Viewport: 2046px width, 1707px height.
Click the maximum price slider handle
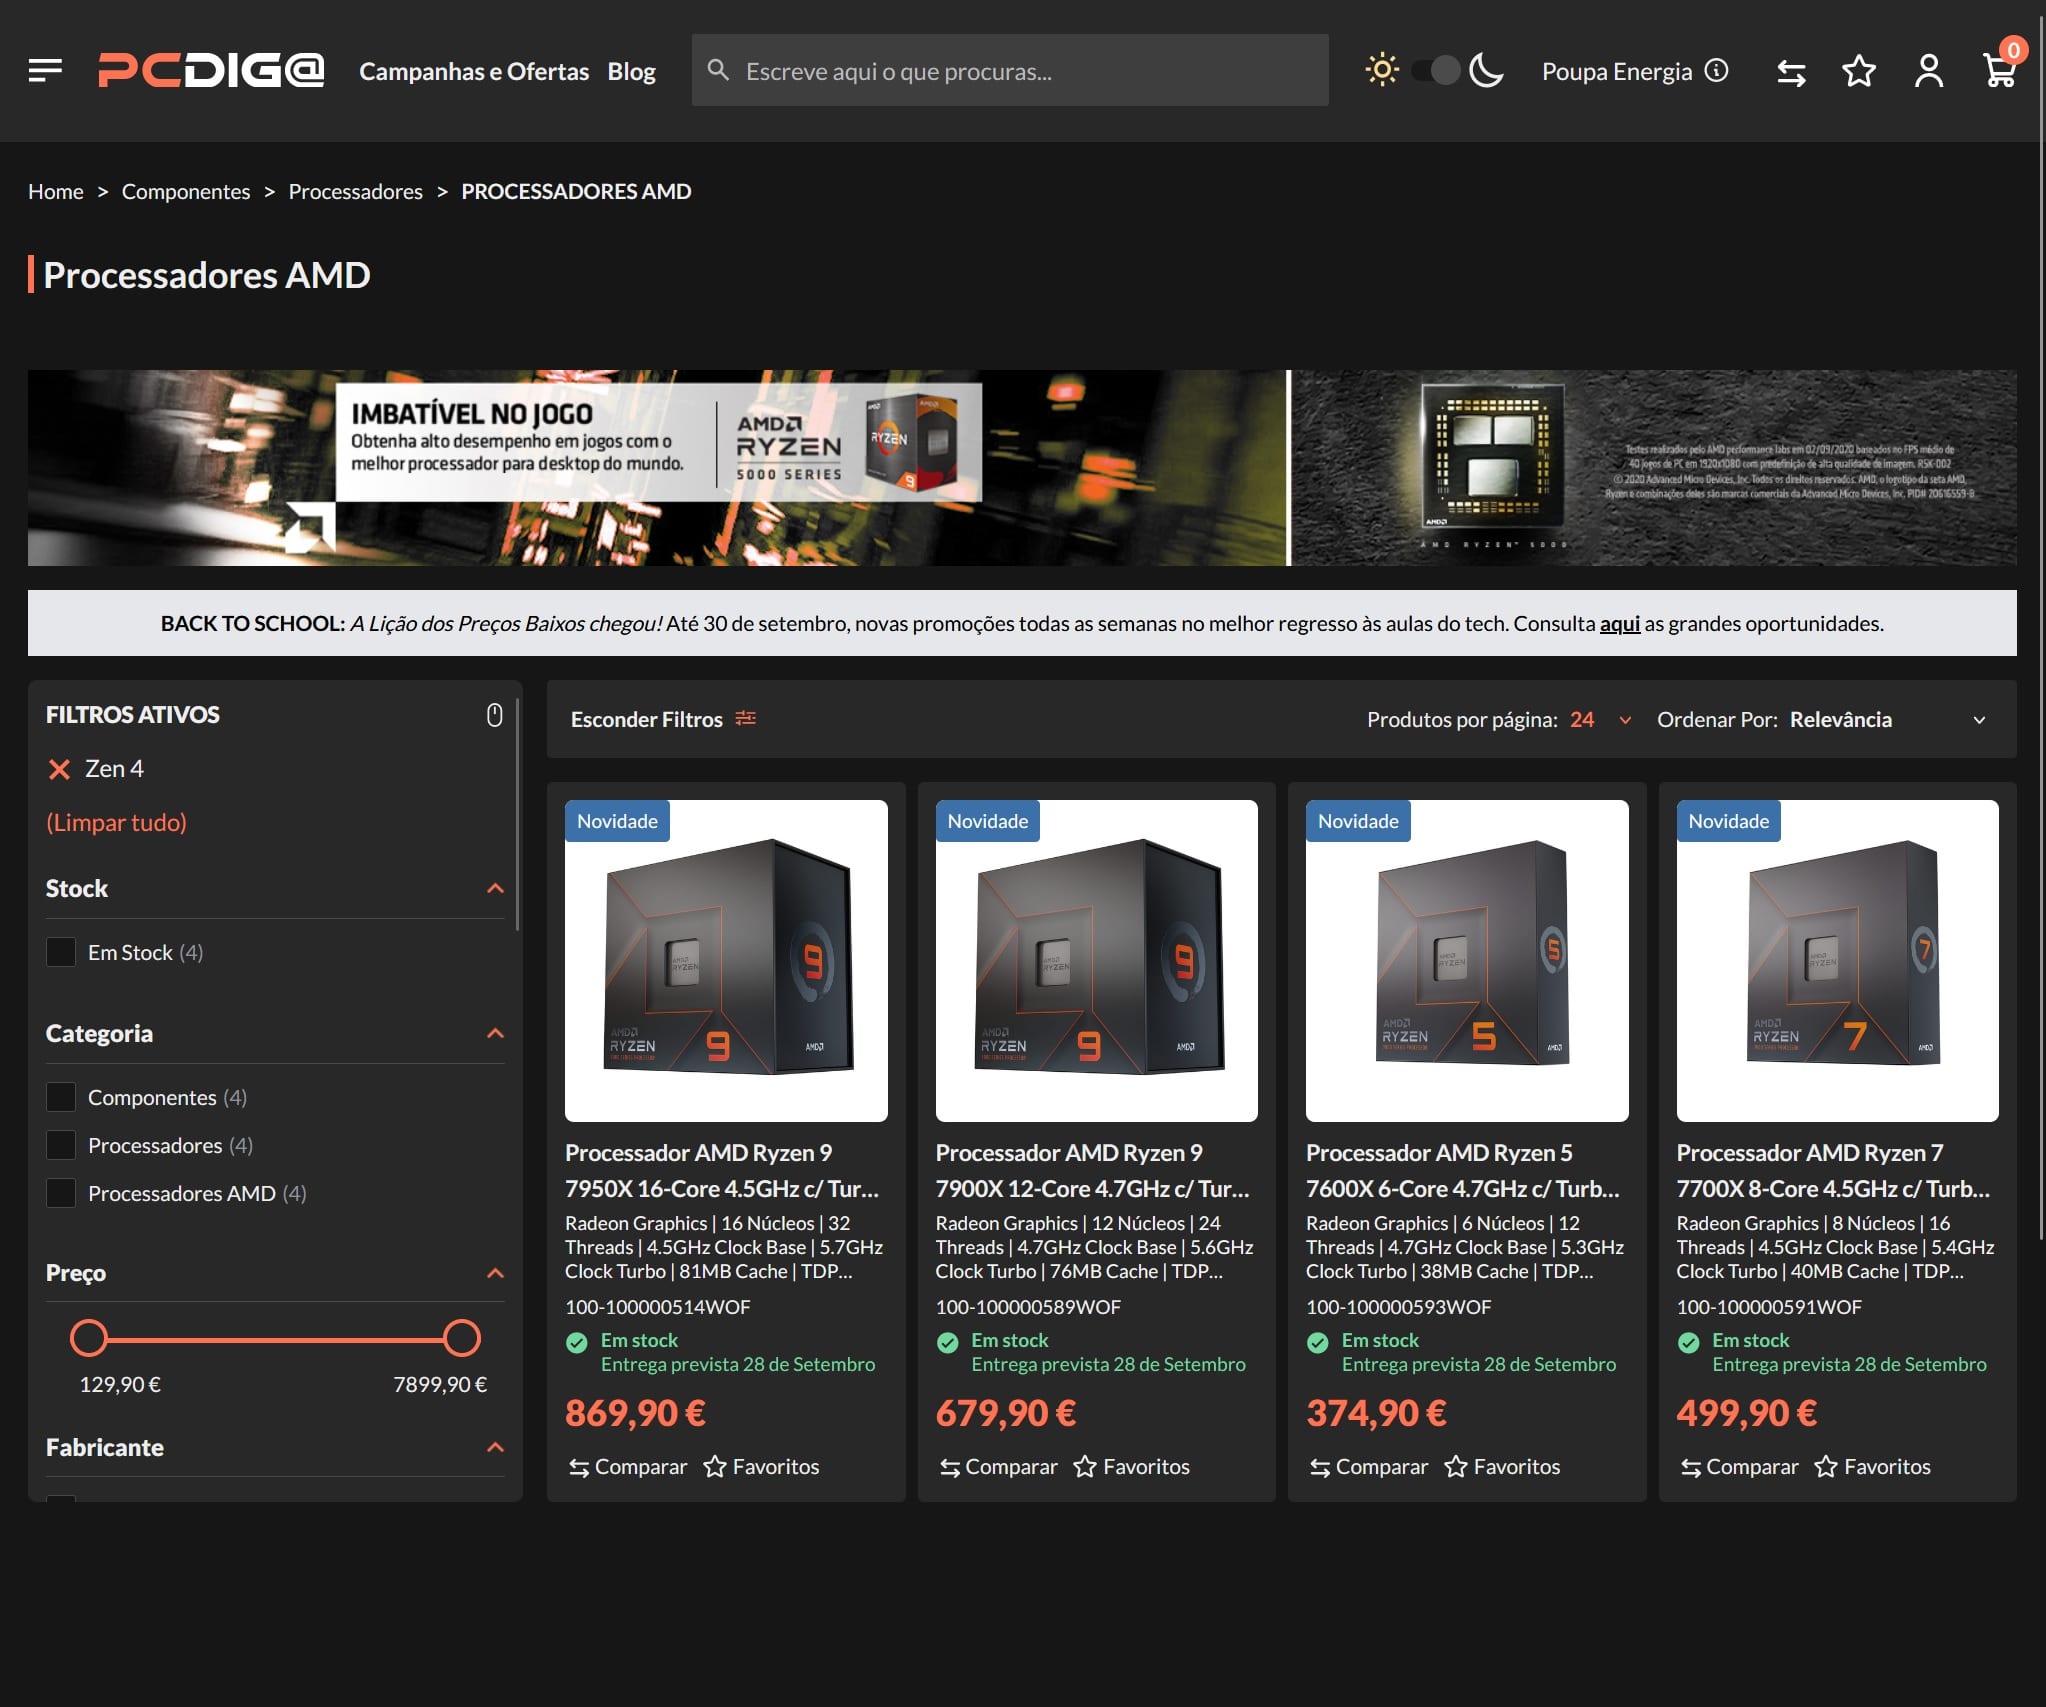461,1338
